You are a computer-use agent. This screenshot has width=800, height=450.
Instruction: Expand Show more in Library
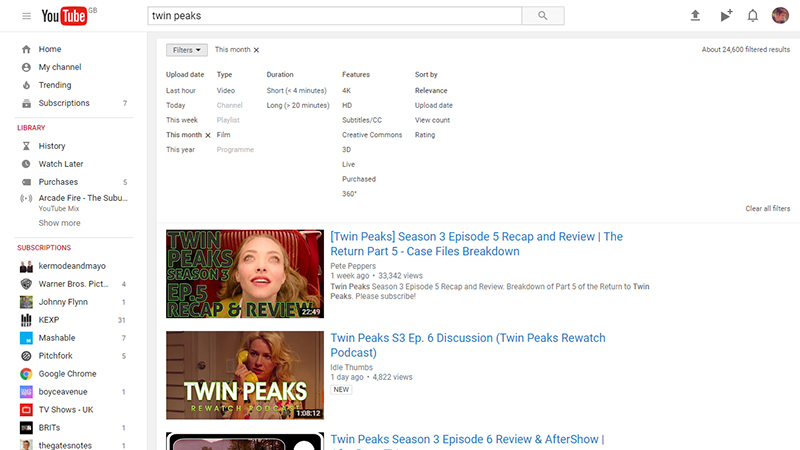[x=59, y=223]
